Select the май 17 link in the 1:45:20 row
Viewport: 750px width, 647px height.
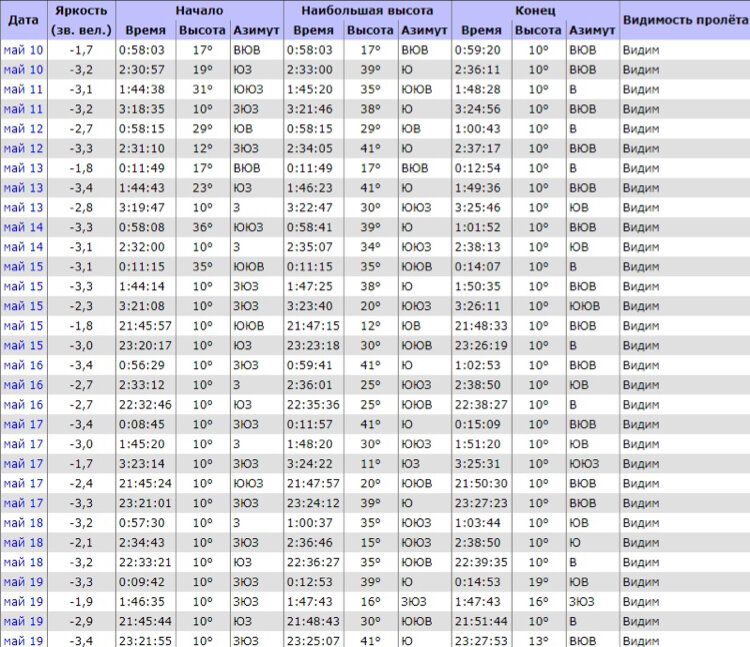click(x=23, y=444)
